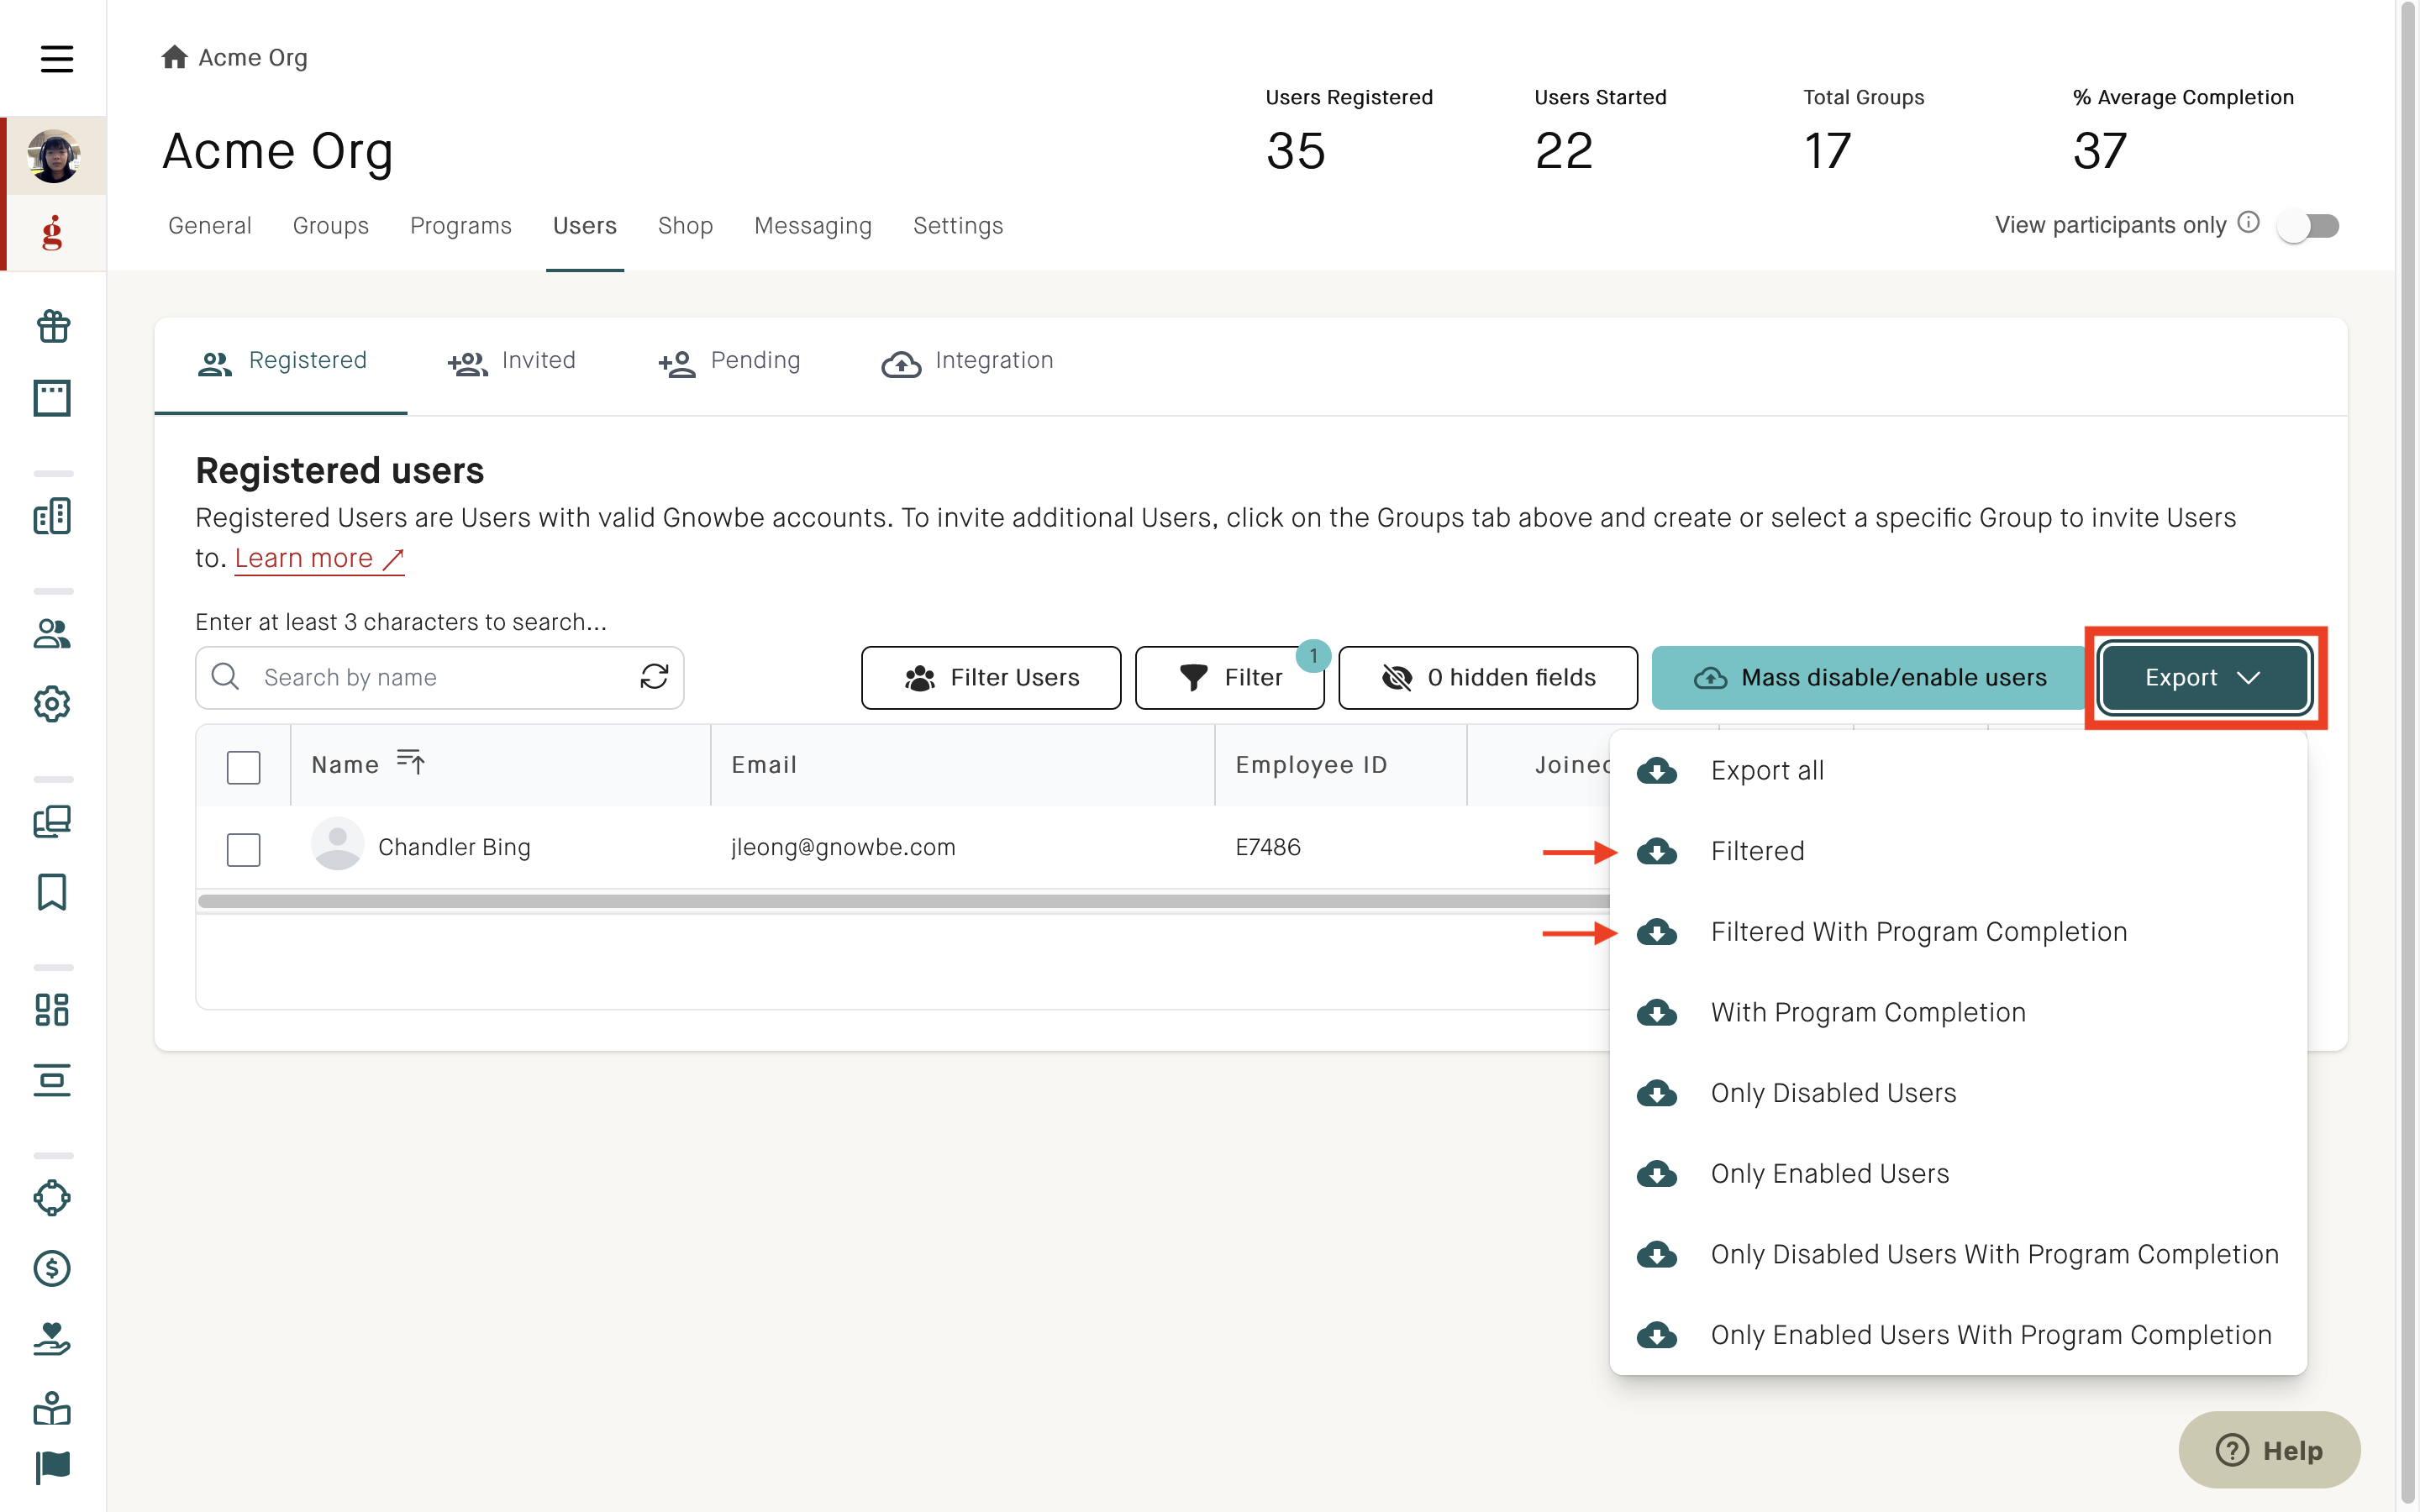2420x1512 pixels.
Task: Click the cloud icon beside Only Disabled Users
Action: pos(1657,1093)
